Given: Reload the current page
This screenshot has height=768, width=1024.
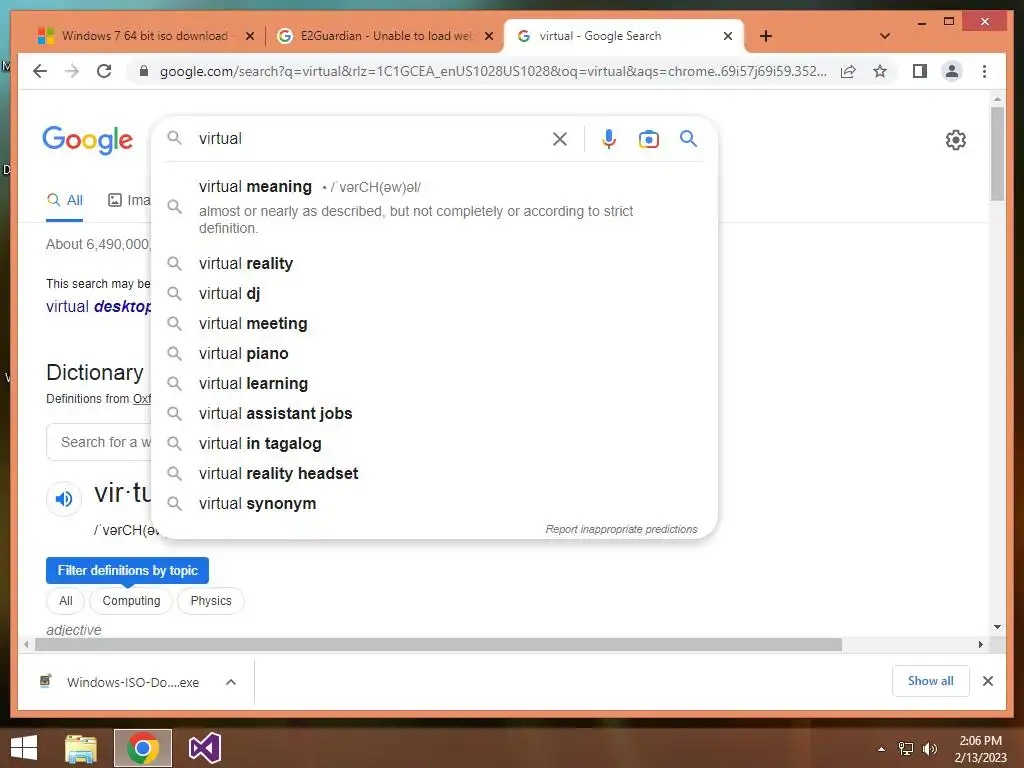Looking at the screenshot, I should point(104,71).
